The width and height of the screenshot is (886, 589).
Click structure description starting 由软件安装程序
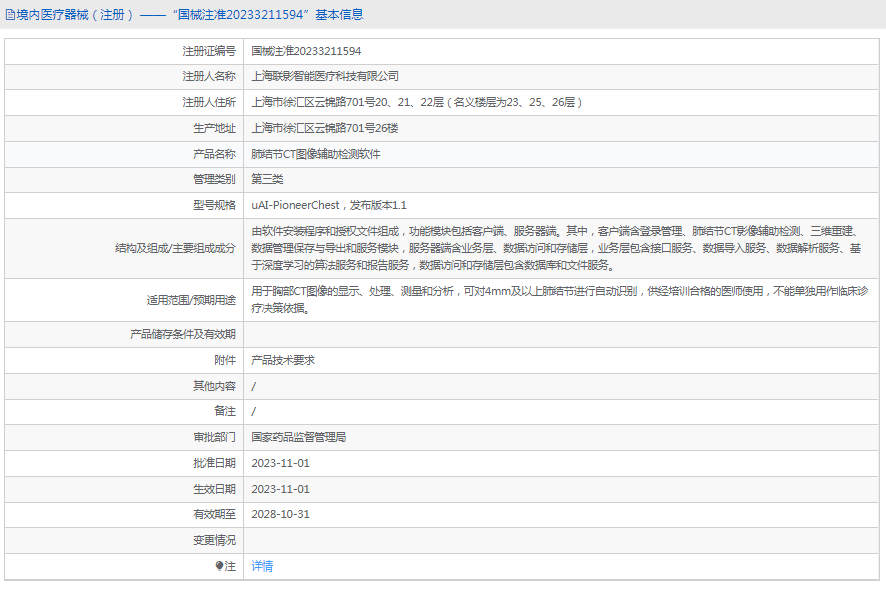[557, 248]
